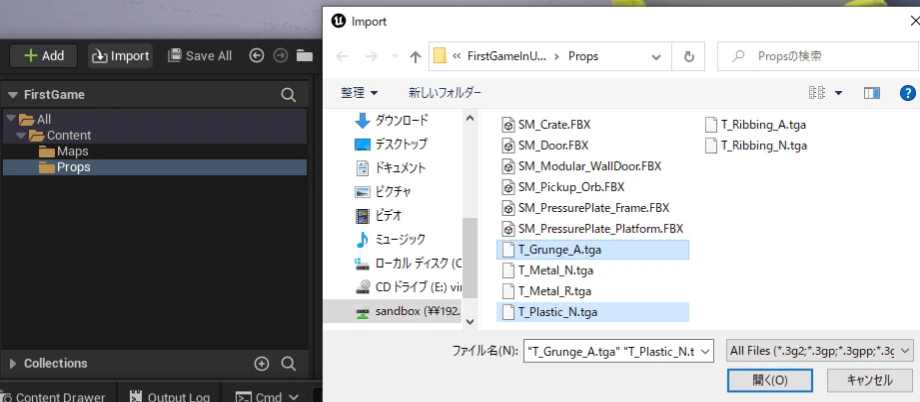Toggle the preview pane icon
This screenshot has height=402, width=920.
[x=872, y=93]
